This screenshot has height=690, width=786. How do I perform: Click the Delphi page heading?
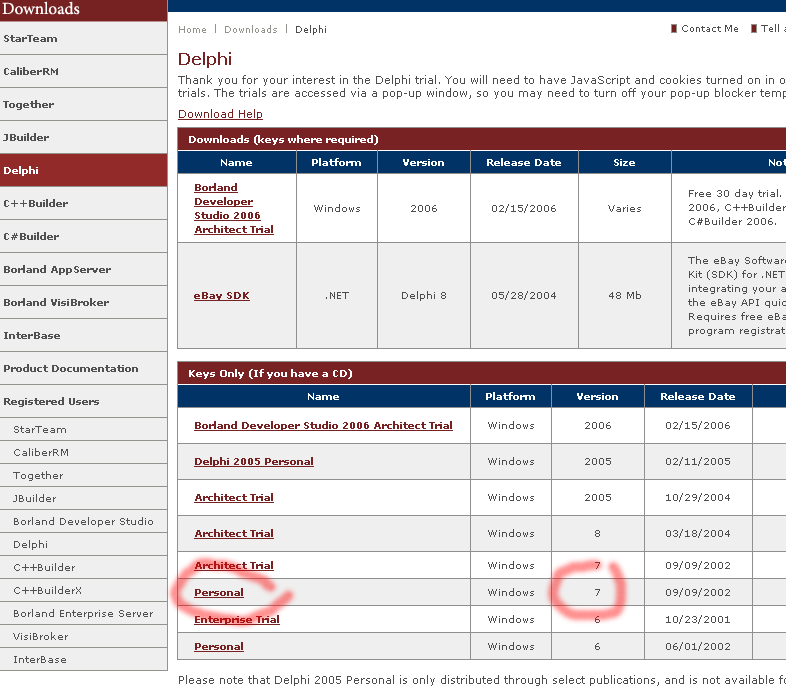click(x=205, y=59)
